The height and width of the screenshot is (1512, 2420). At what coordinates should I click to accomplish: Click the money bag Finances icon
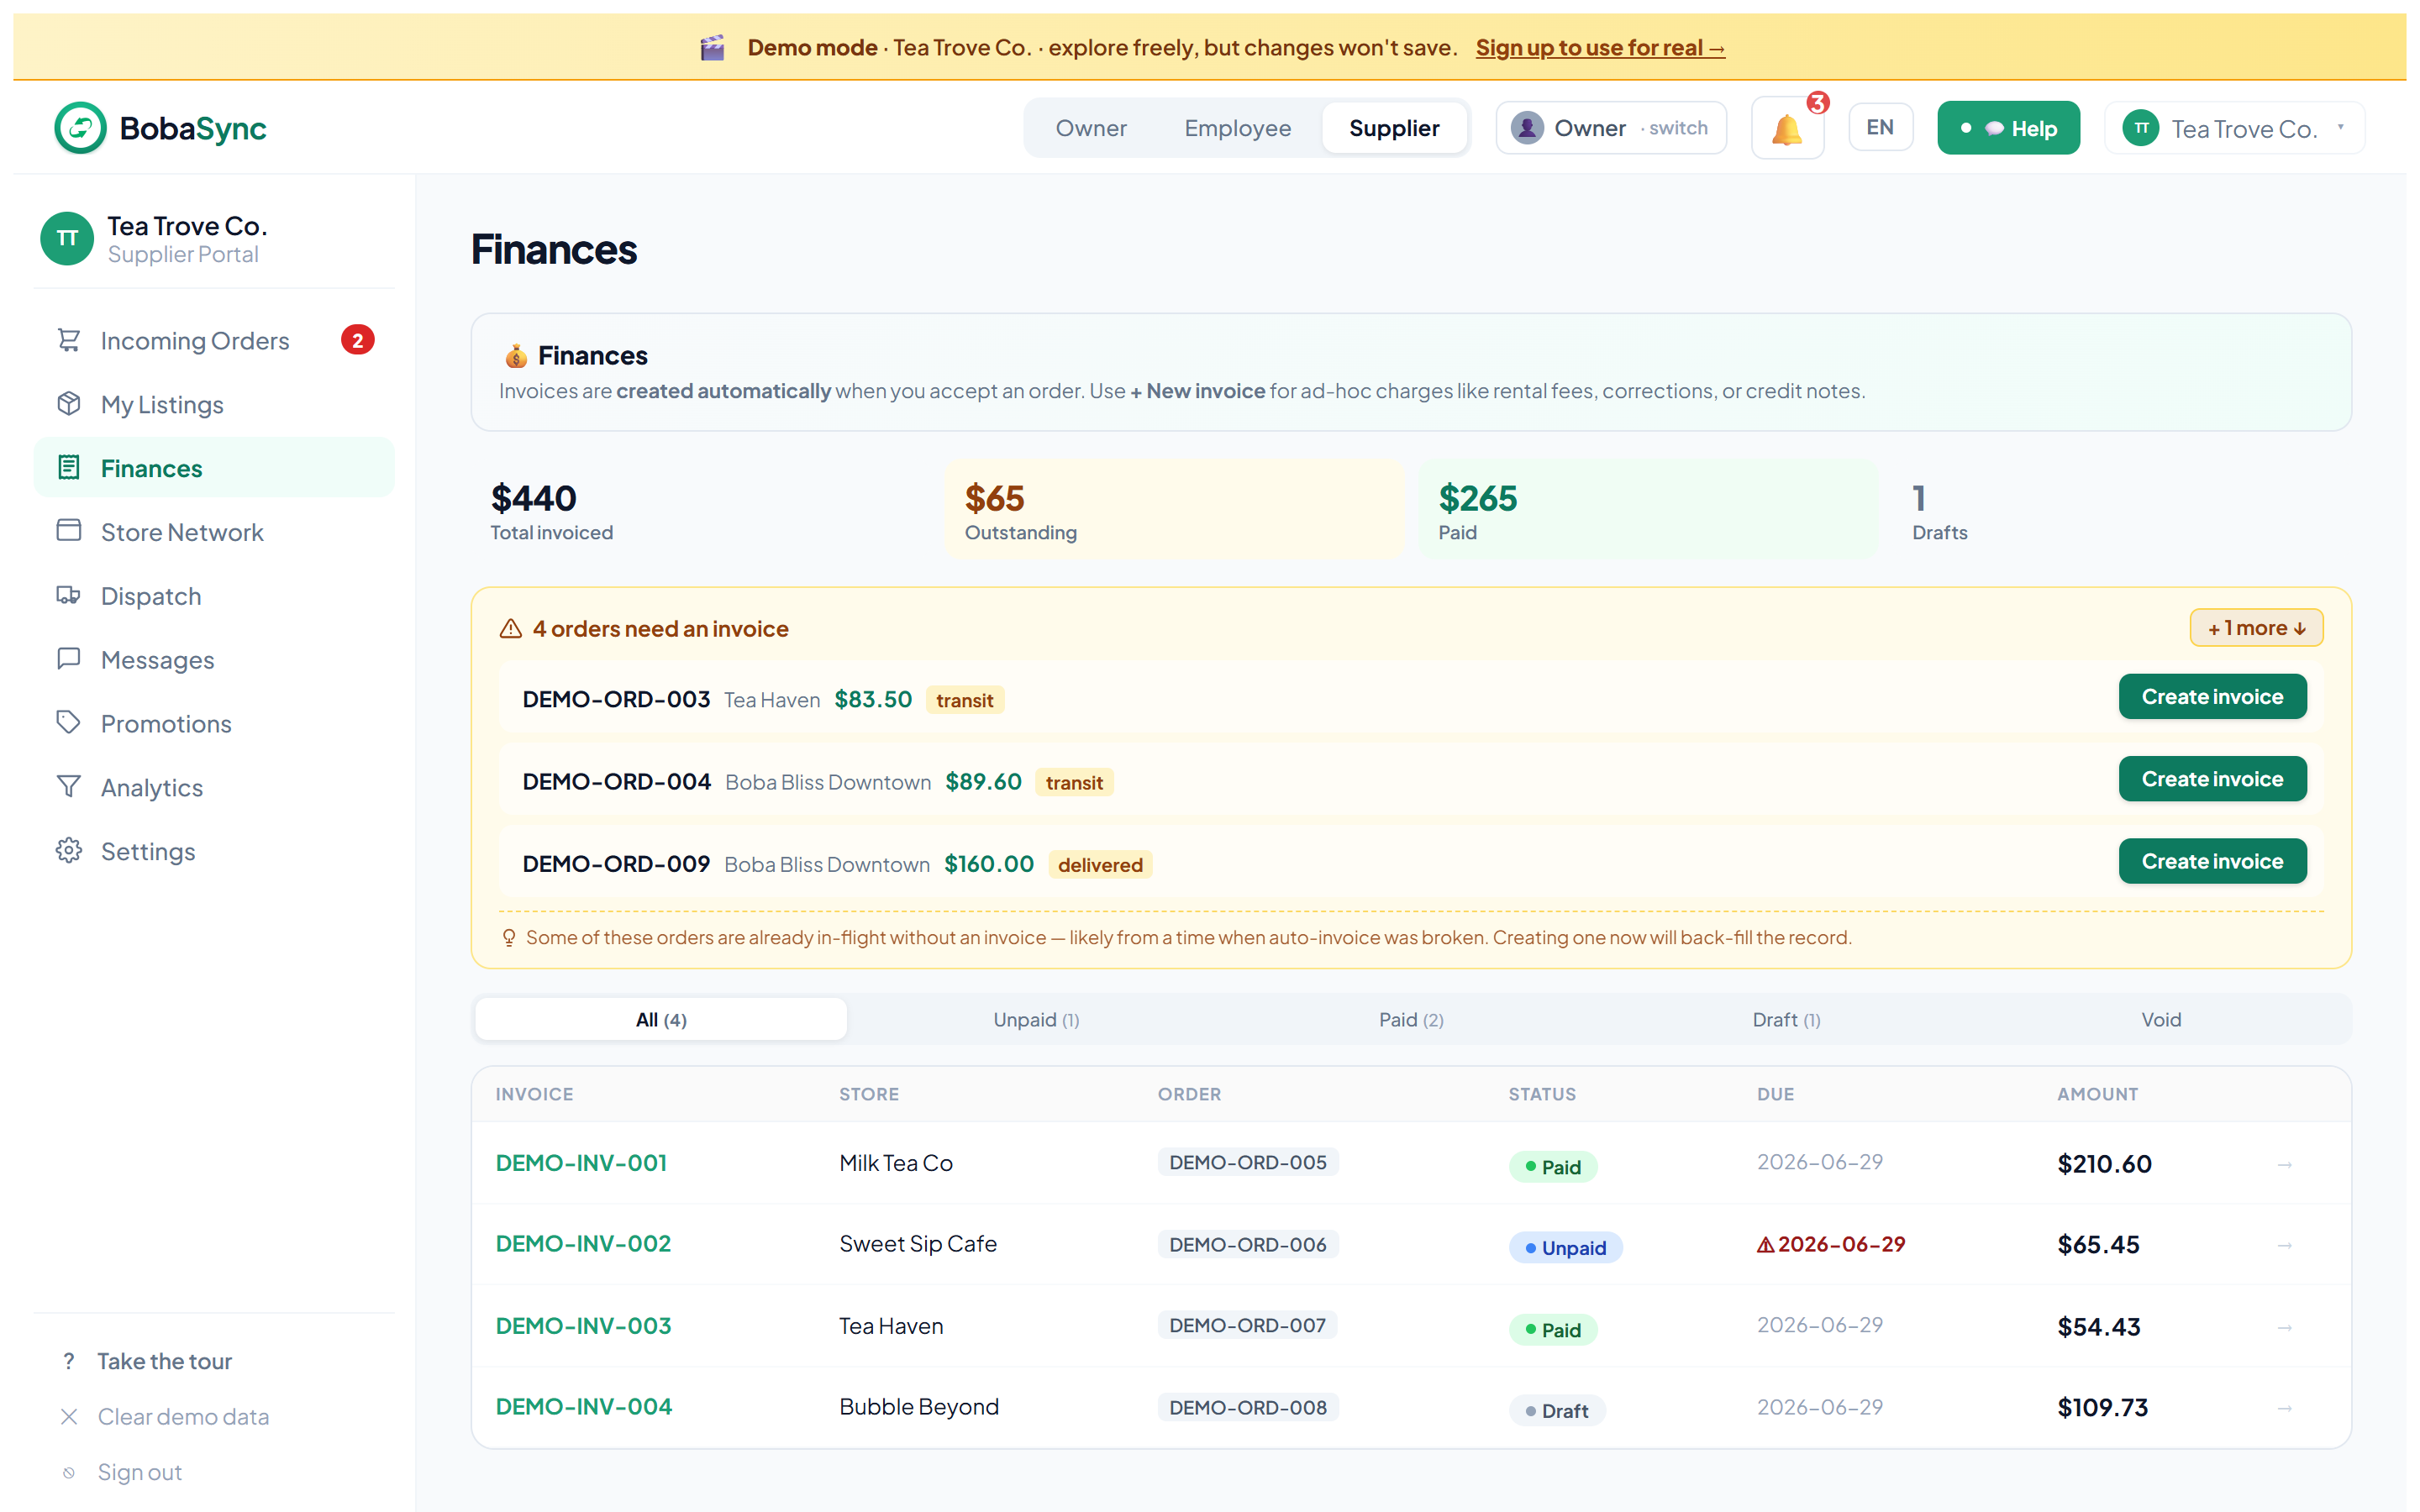[x=516, y=356]
